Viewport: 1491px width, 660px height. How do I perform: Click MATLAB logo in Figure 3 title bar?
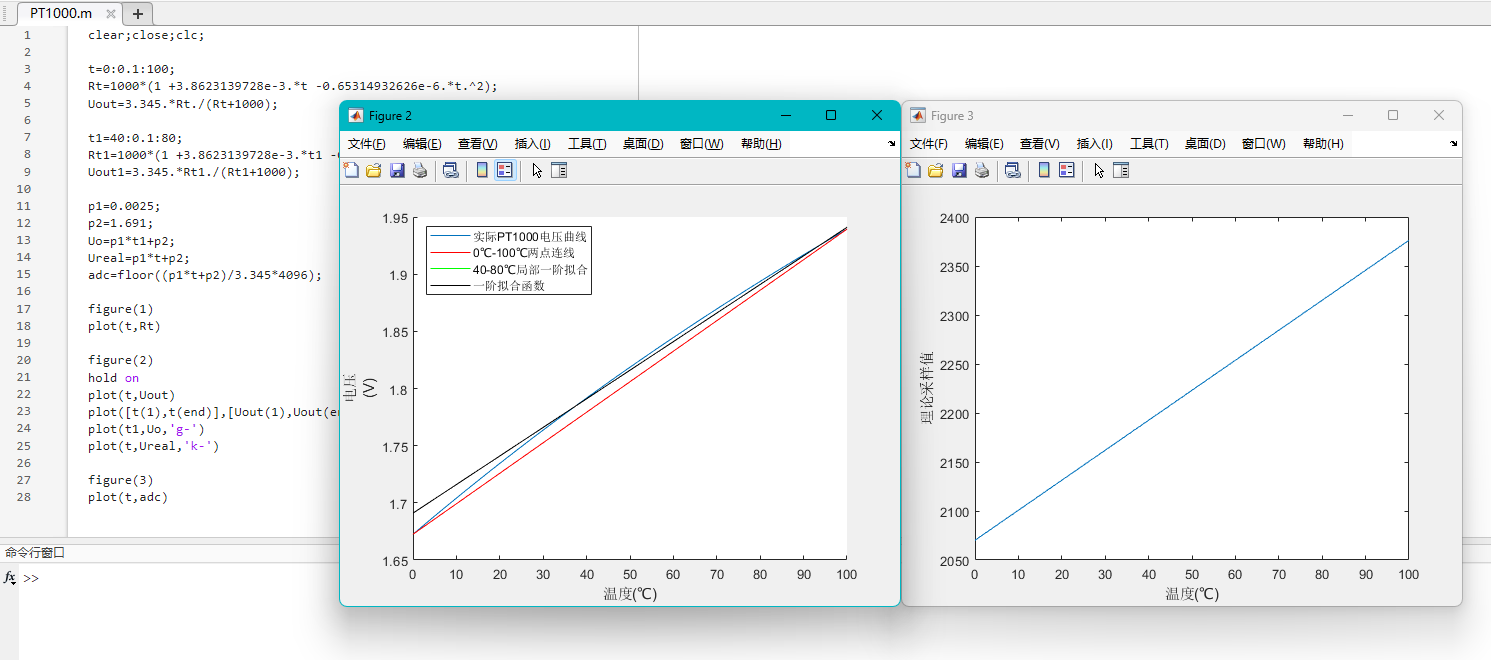[x=917, y=116]
